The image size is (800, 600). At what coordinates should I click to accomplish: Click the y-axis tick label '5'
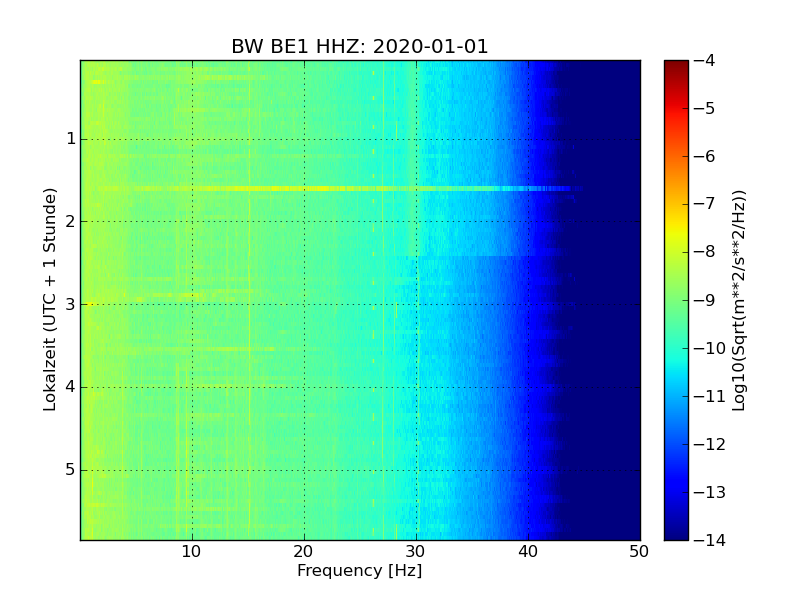pos(71,470)
